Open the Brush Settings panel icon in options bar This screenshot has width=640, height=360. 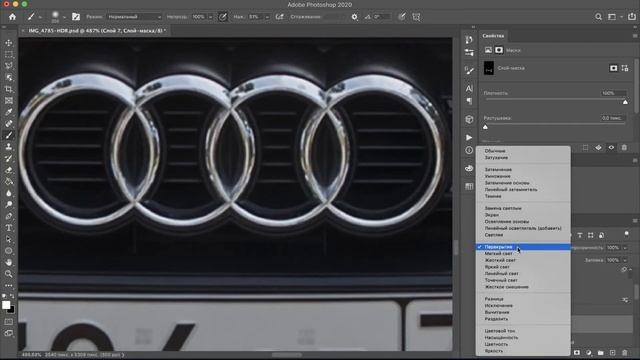click(x=76, y=17)
